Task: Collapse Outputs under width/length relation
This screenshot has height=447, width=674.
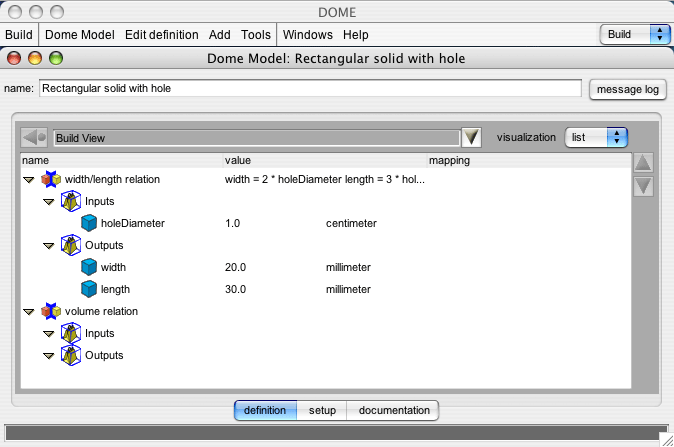Action: (49, 246)
